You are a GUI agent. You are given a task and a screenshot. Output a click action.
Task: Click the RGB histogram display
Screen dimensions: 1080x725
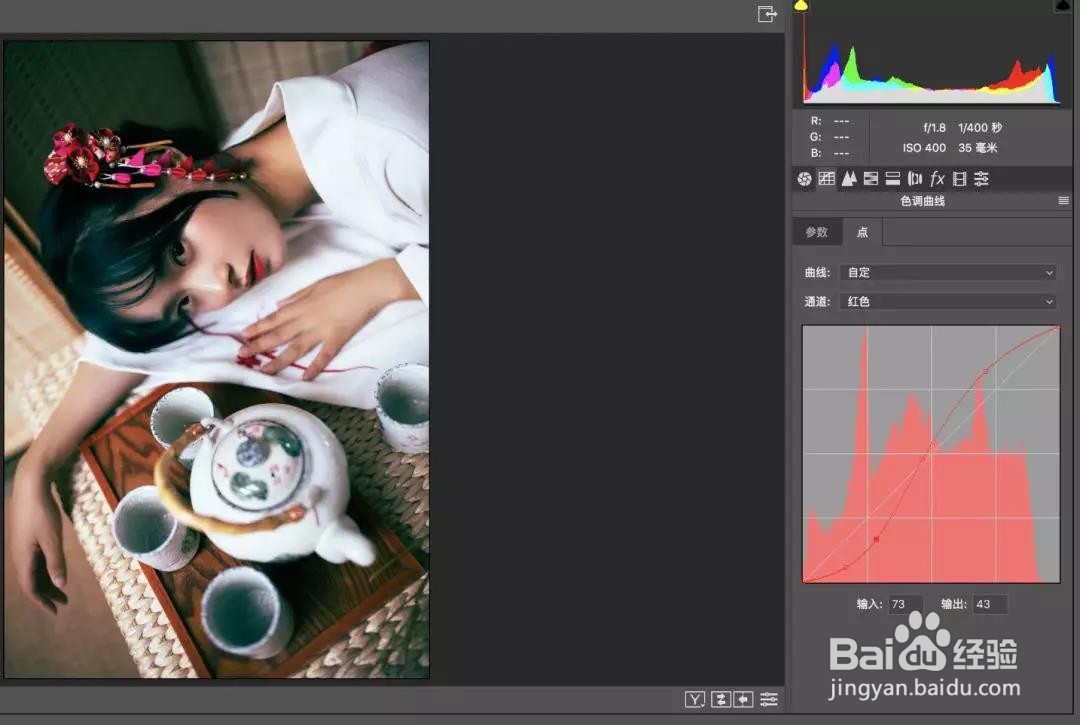[931, 57]
